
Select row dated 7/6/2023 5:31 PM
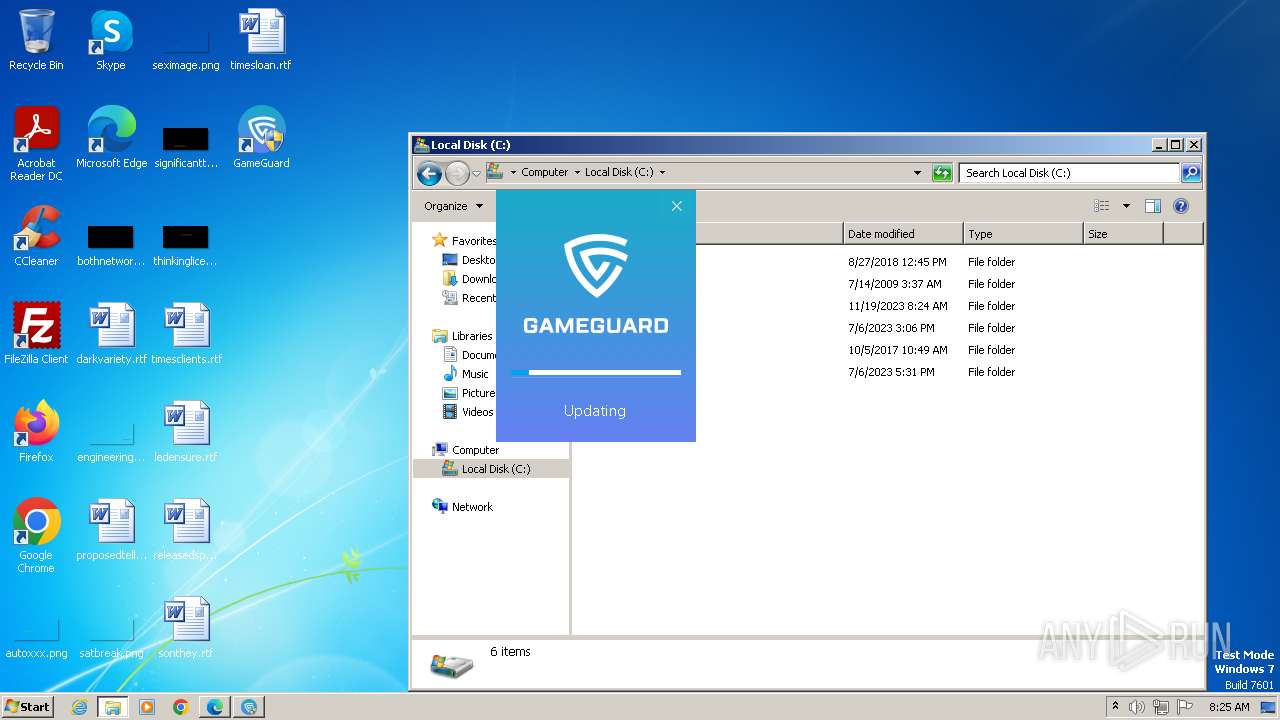click(x=889, y=372)
